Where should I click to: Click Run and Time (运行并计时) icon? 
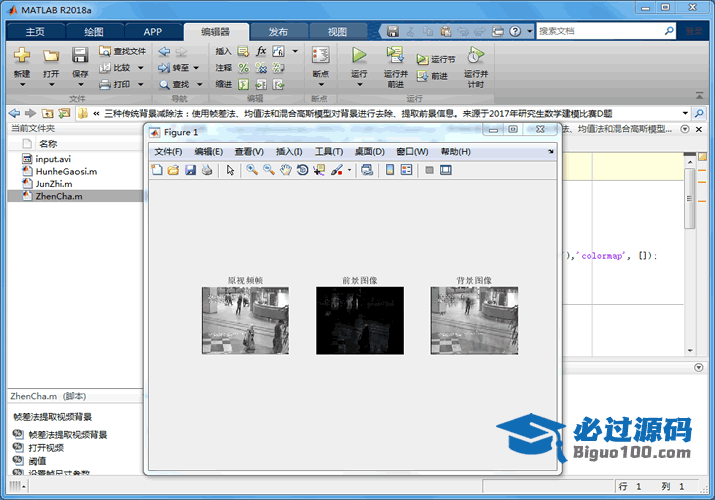(x=475, y=55)
